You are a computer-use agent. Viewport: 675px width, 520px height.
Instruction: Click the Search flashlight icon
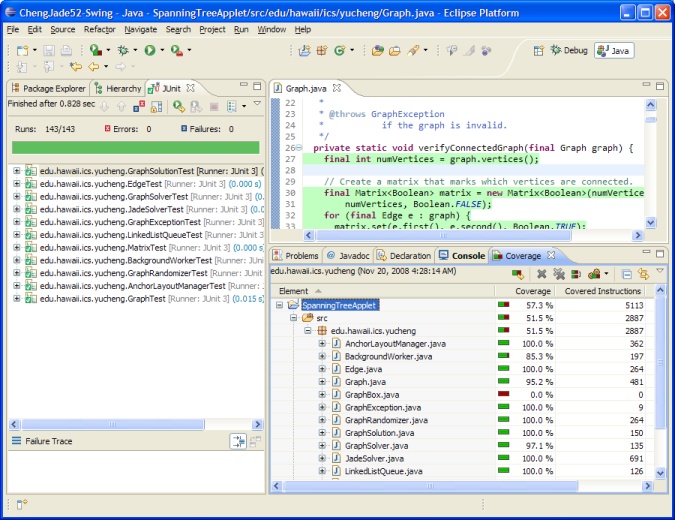point(413,51)
